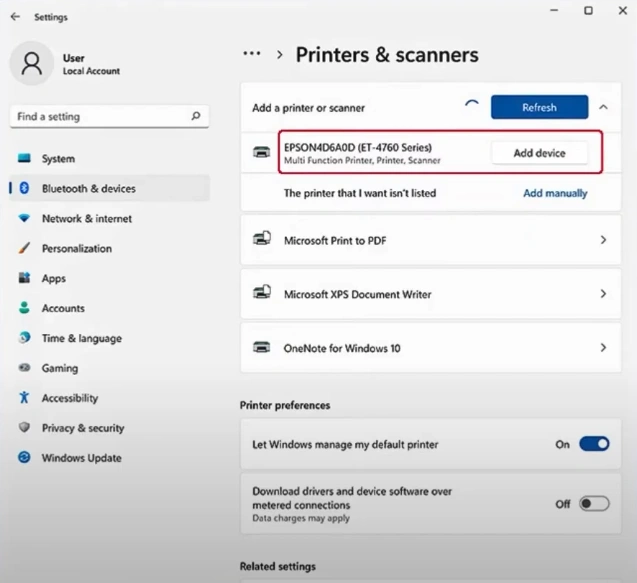Screen dimensions: 637x583
Task: Click the Accessibility figure icon in sidebar
Action: [x=24, y=398]
